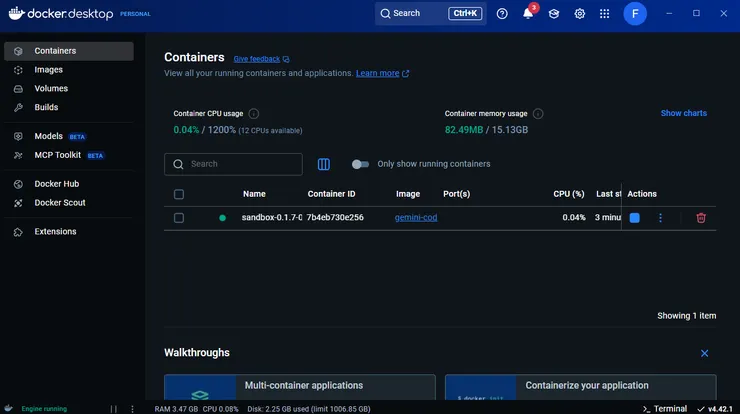
Task: Open Docker Scout in sidebar
Action: (69, 203)
